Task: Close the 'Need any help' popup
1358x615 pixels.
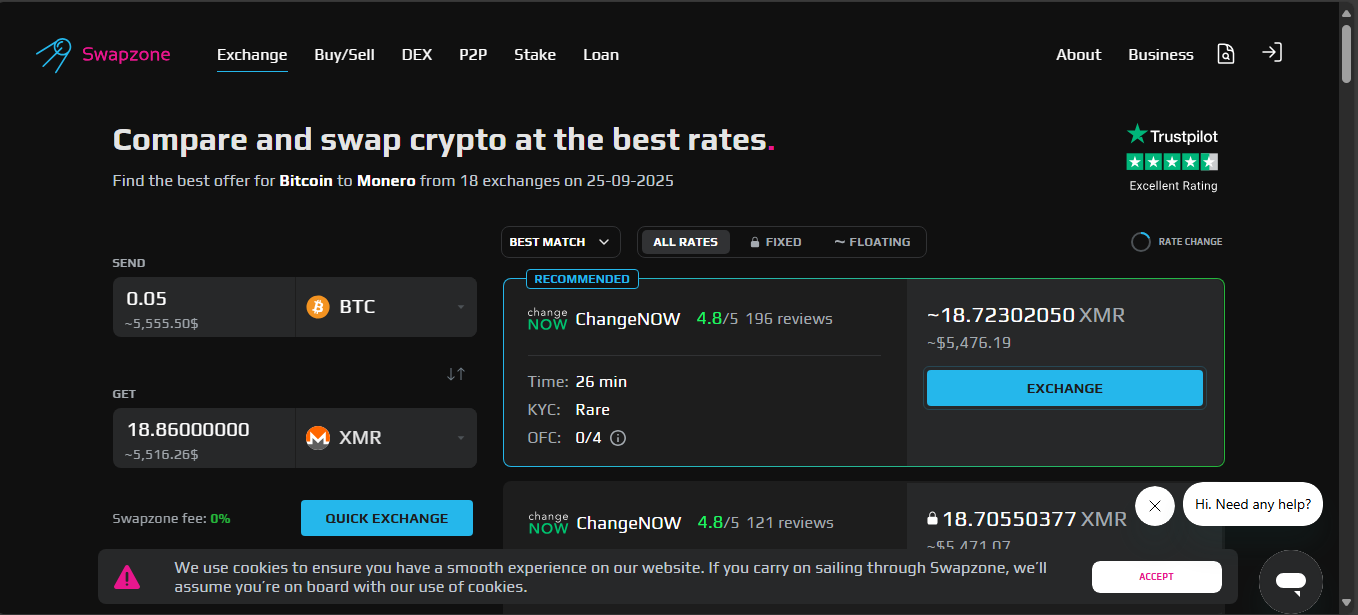Action: click(x=1154, y=505)
